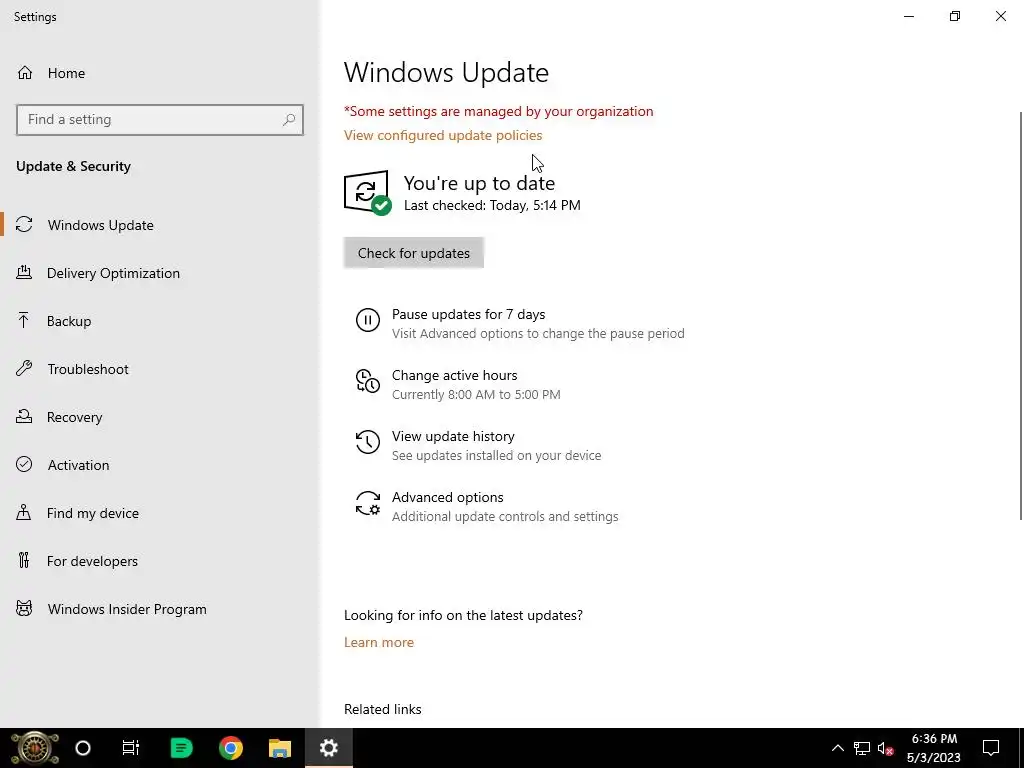Click the gear-sync icon for Advanced options
The height and width of the screenshot is (768, 1024).
(368, 504)
